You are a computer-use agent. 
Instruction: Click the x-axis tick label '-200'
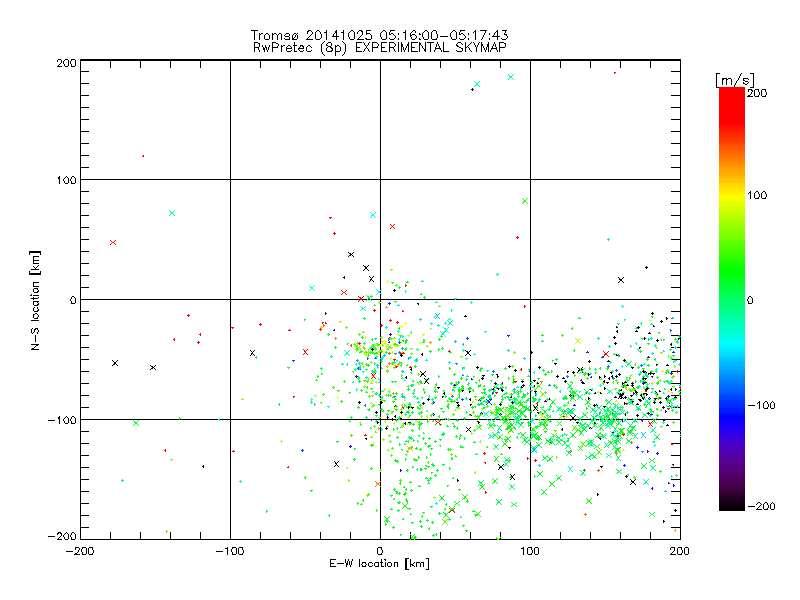click(x=80, y=551)
